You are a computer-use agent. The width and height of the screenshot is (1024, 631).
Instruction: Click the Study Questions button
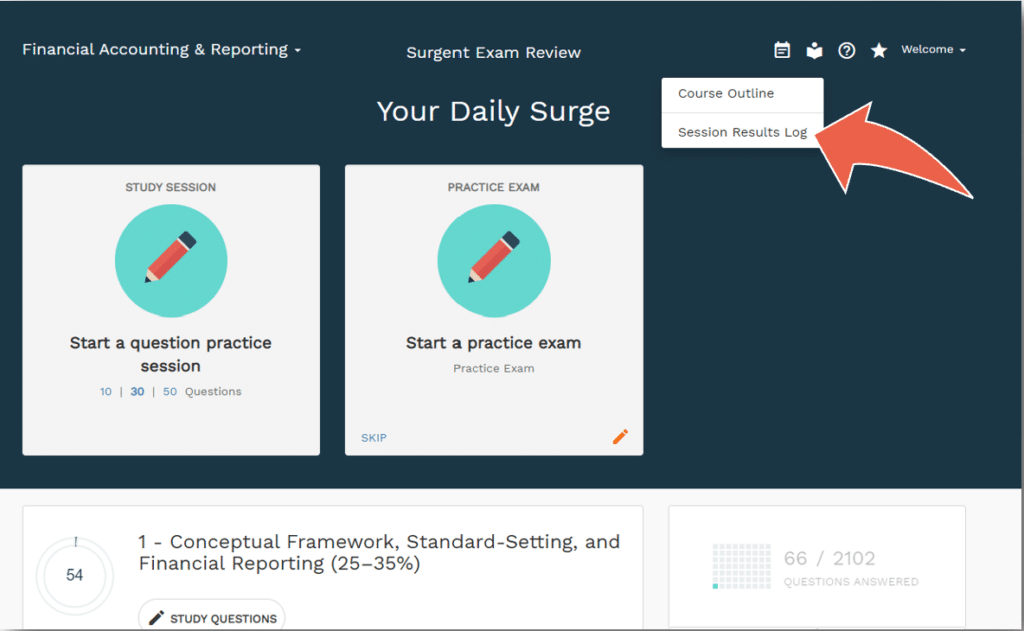(212, 617)
